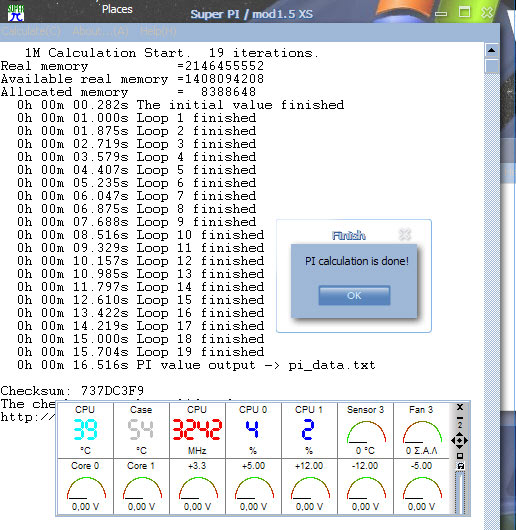516x530 pixels.
Task: Click the Case 54 °C temperature cell
Action: click(x=141, y=430)
